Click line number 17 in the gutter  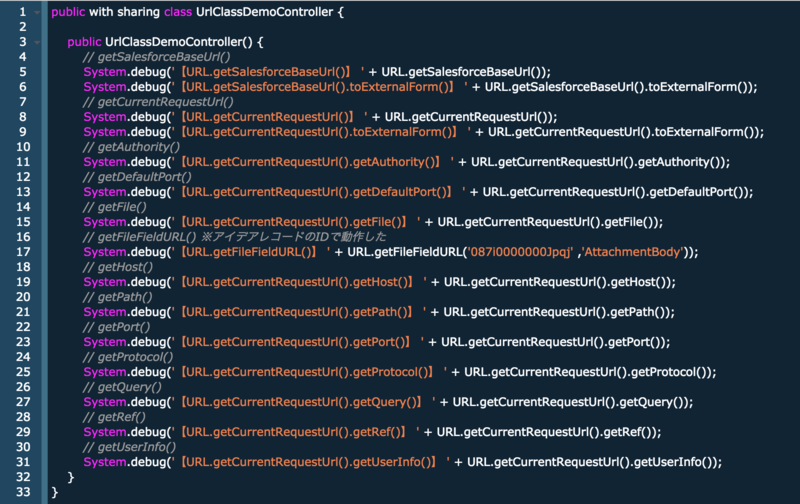point(23,252)
